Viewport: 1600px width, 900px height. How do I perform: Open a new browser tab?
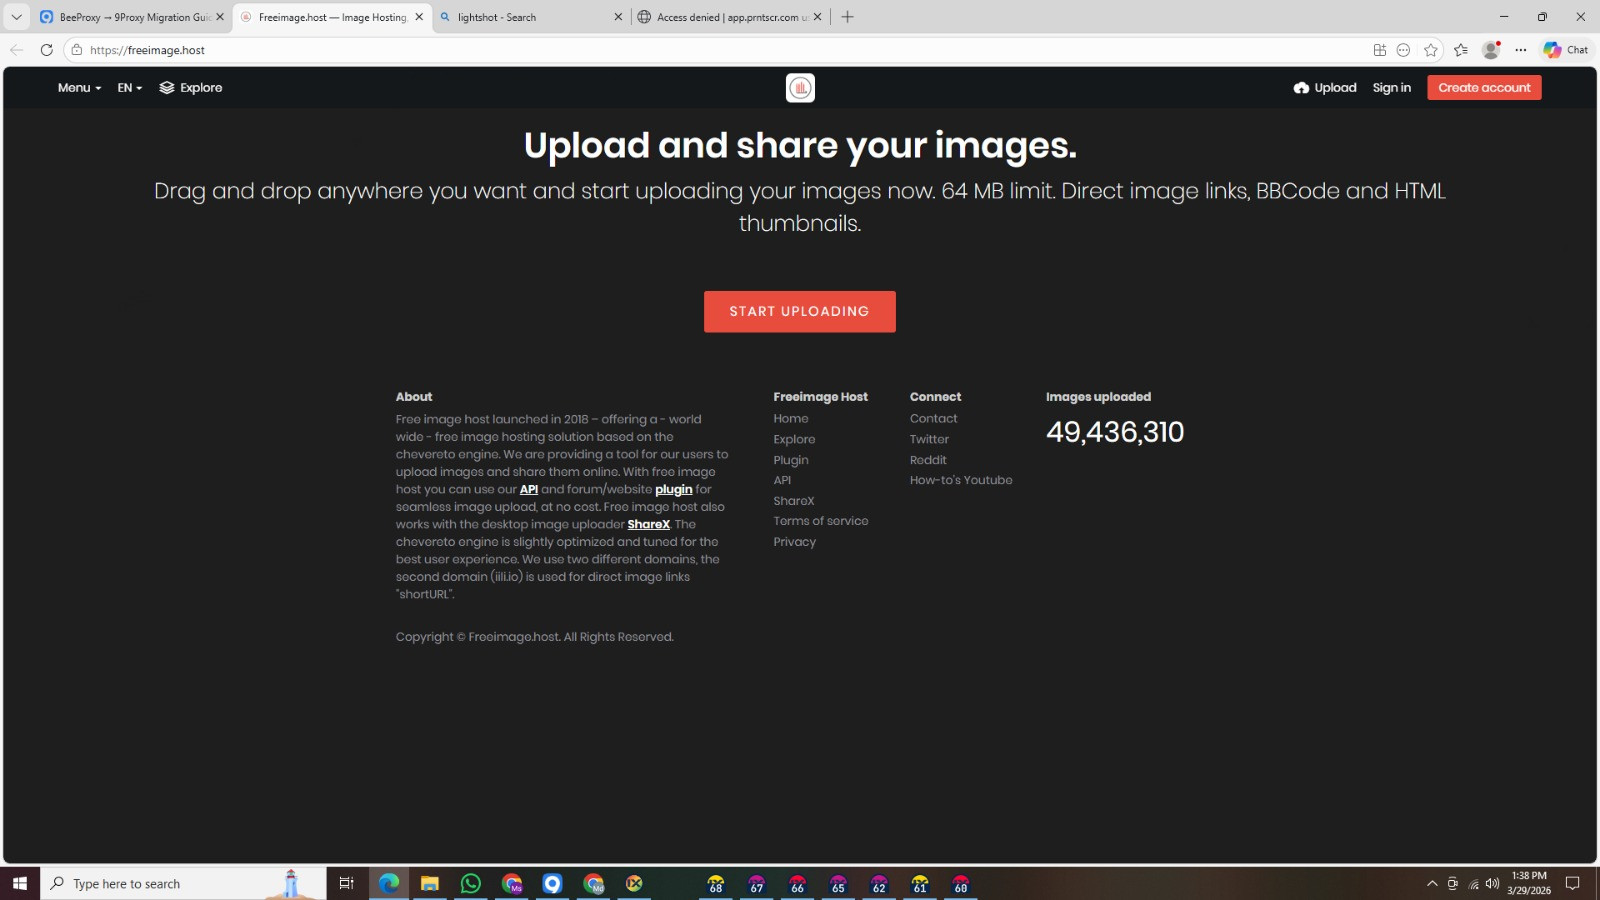tap(848, 17)
